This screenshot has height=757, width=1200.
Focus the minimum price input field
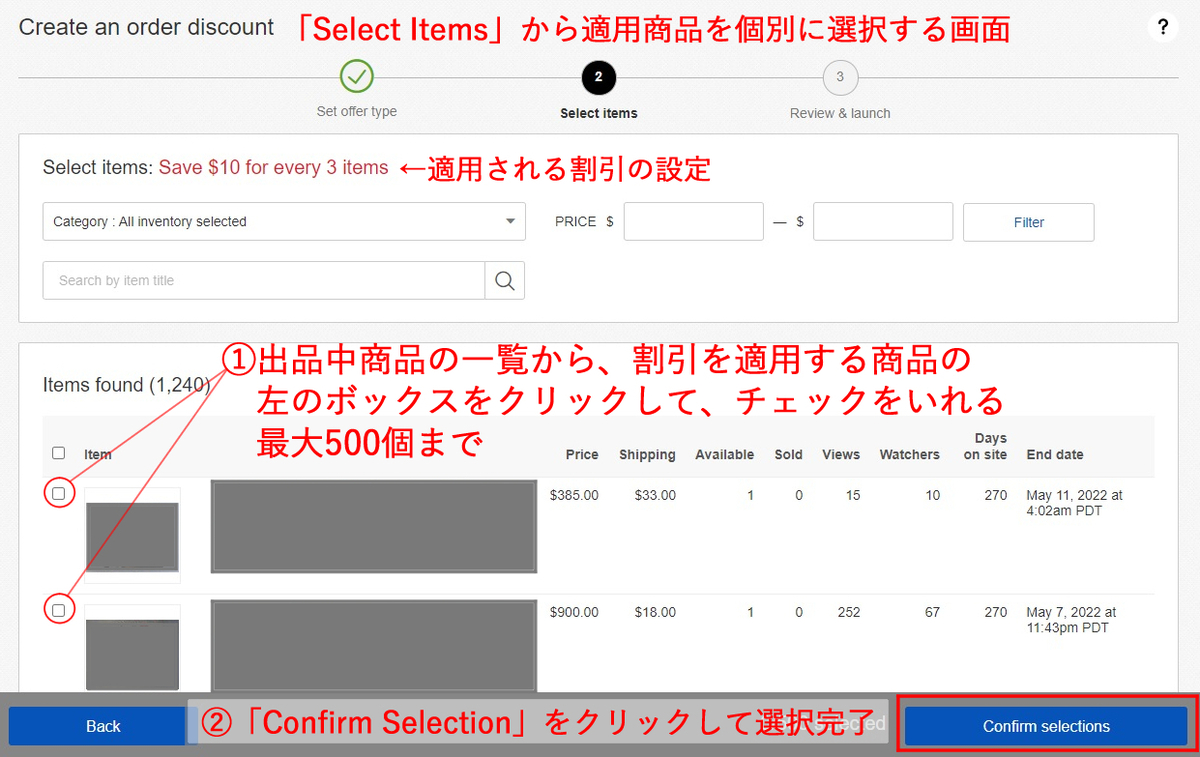tap(694, 221)
